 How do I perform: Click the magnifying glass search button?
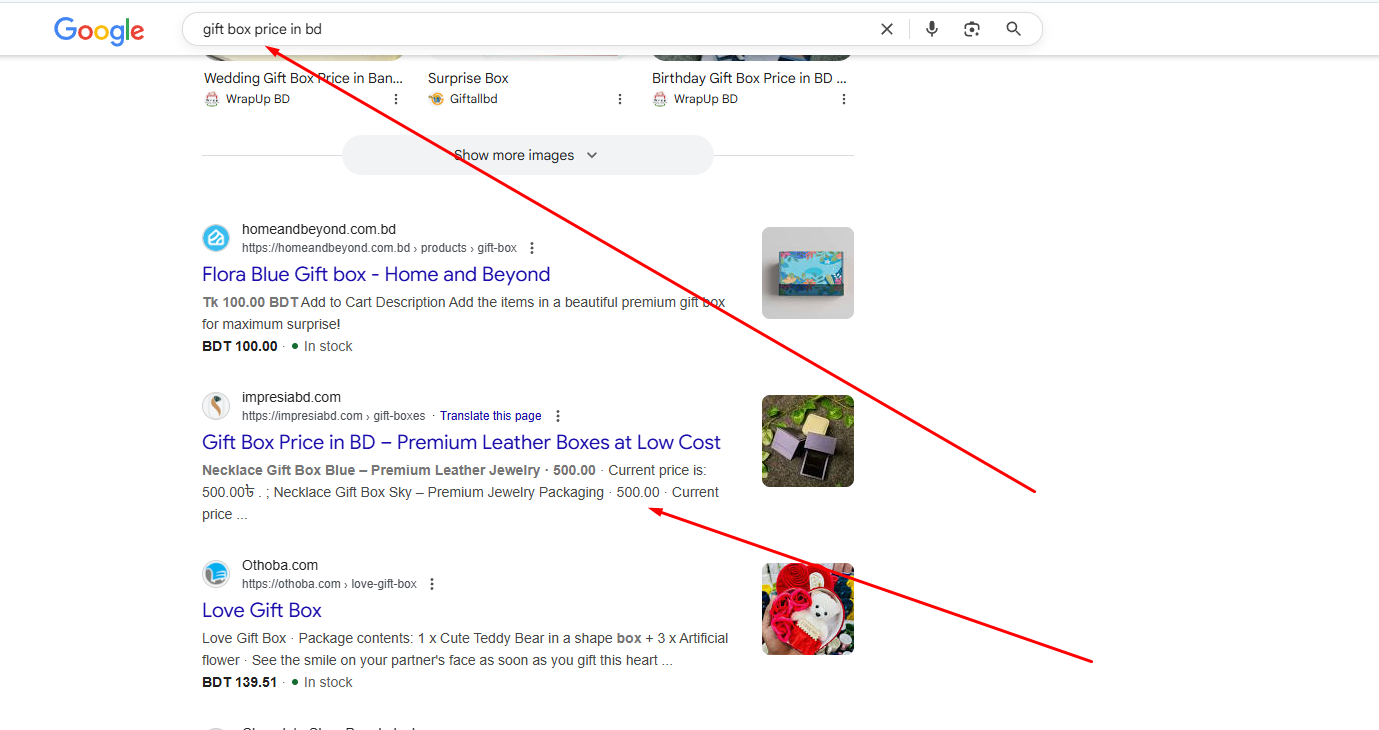(x=1013, y=29)
